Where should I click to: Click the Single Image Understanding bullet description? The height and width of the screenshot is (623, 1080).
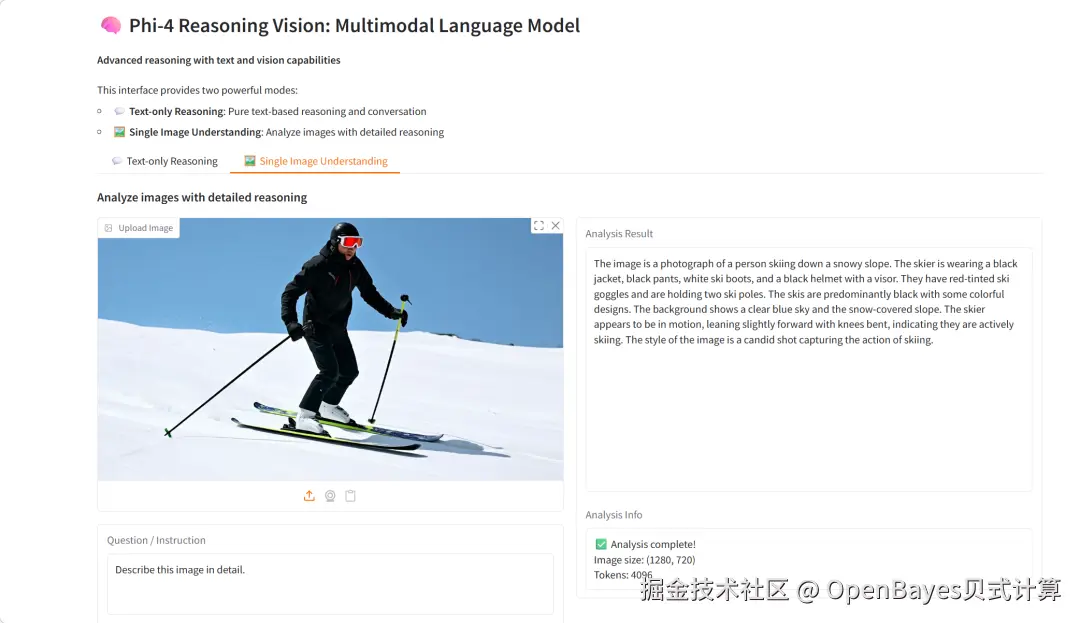[287, 131]
